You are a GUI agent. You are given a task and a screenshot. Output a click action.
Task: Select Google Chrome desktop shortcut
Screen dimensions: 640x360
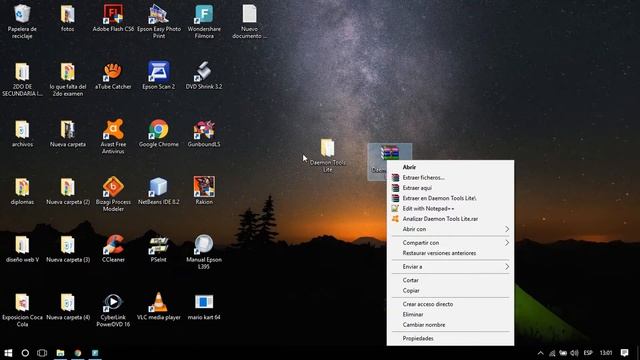[159, 133]
